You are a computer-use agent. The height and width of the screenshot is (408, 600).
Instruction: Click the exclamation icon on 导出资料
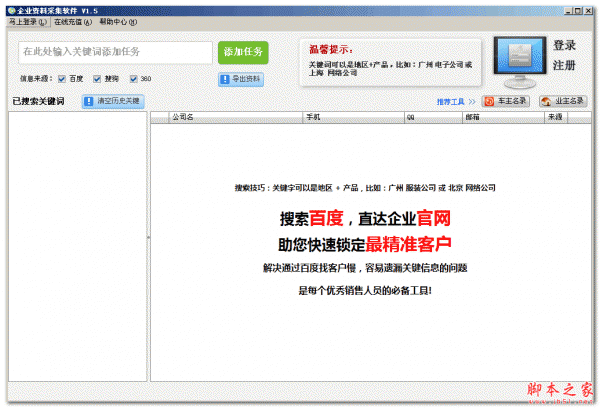click(x=225, y=79)
